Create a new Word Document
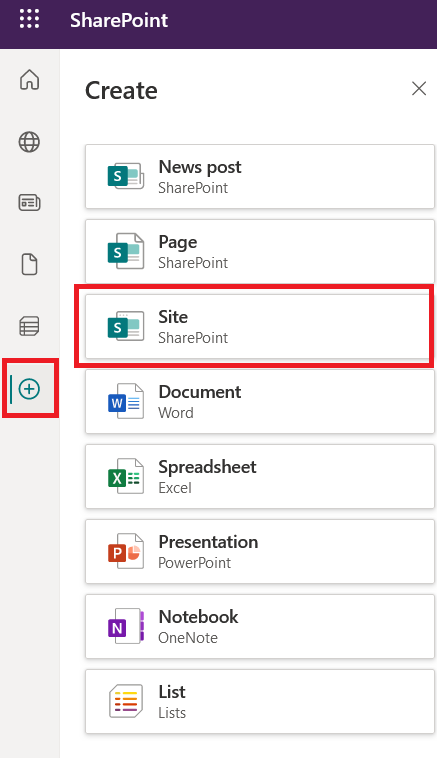The image size is (437, 758). click(x=260, y=401)
